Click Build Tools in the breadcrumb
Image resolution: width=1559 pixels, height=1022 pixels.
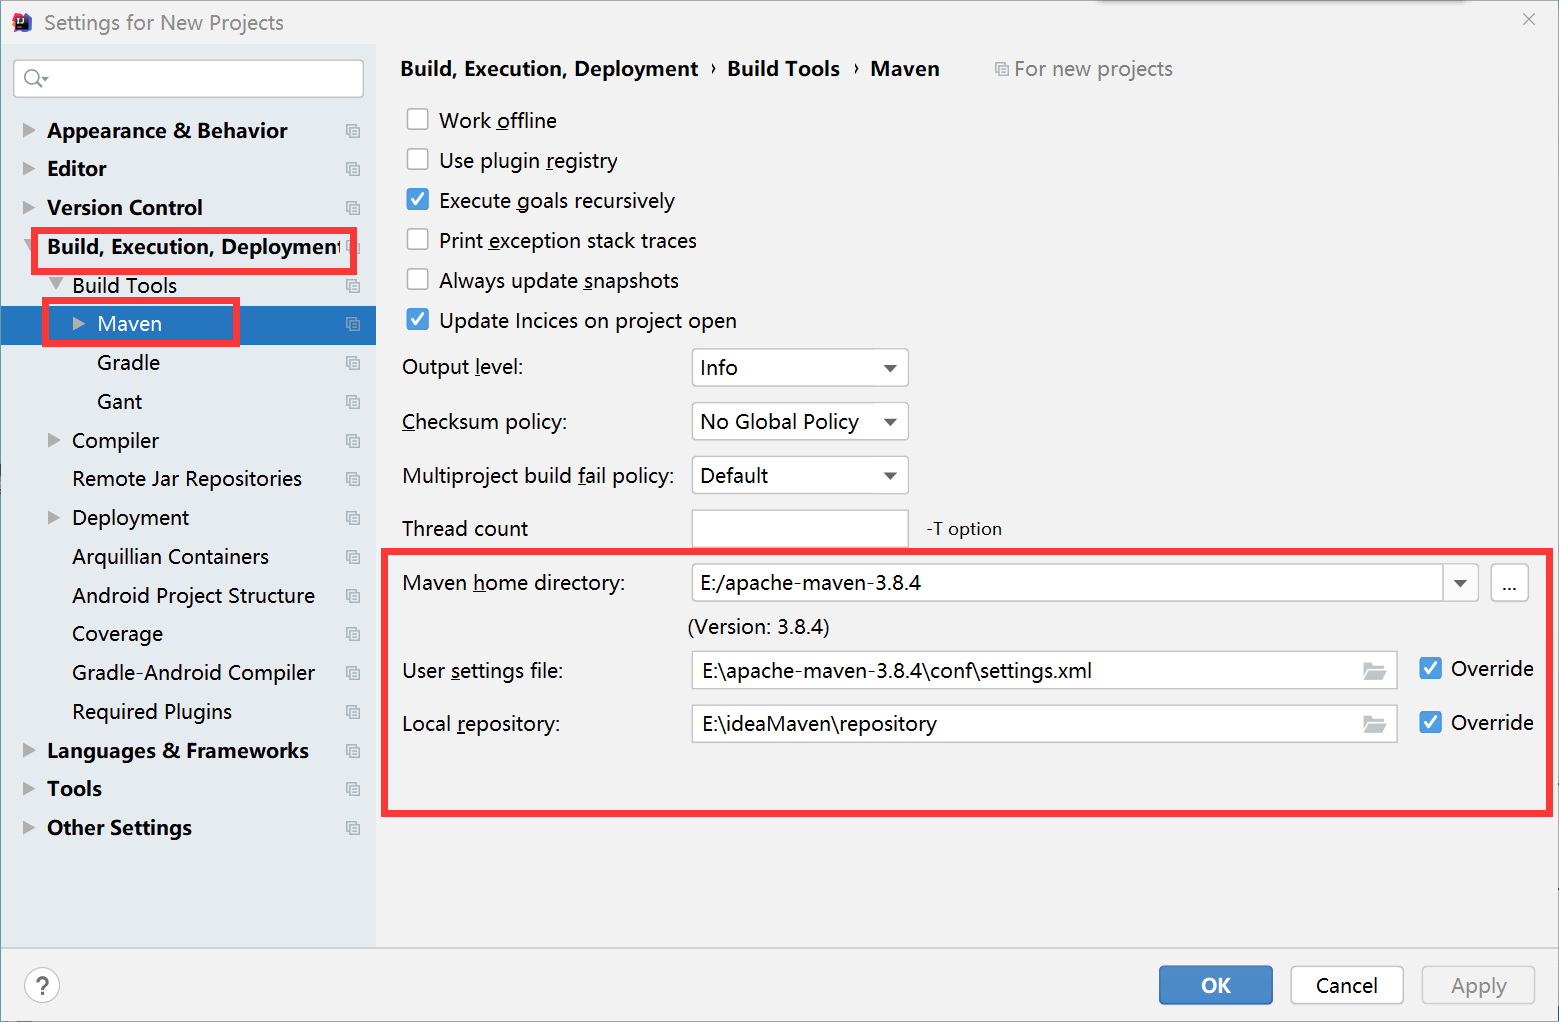point(783,69)
